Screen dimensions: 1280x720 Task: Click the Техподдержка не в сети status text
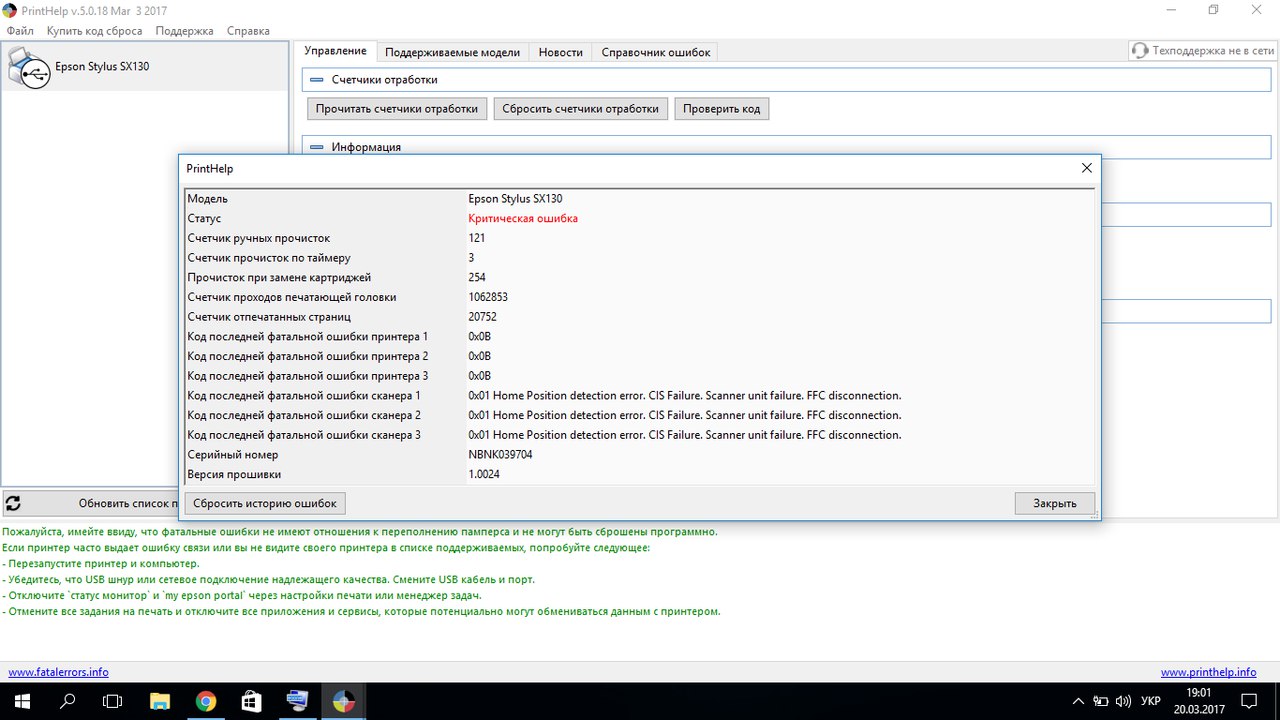(1213, 50)
